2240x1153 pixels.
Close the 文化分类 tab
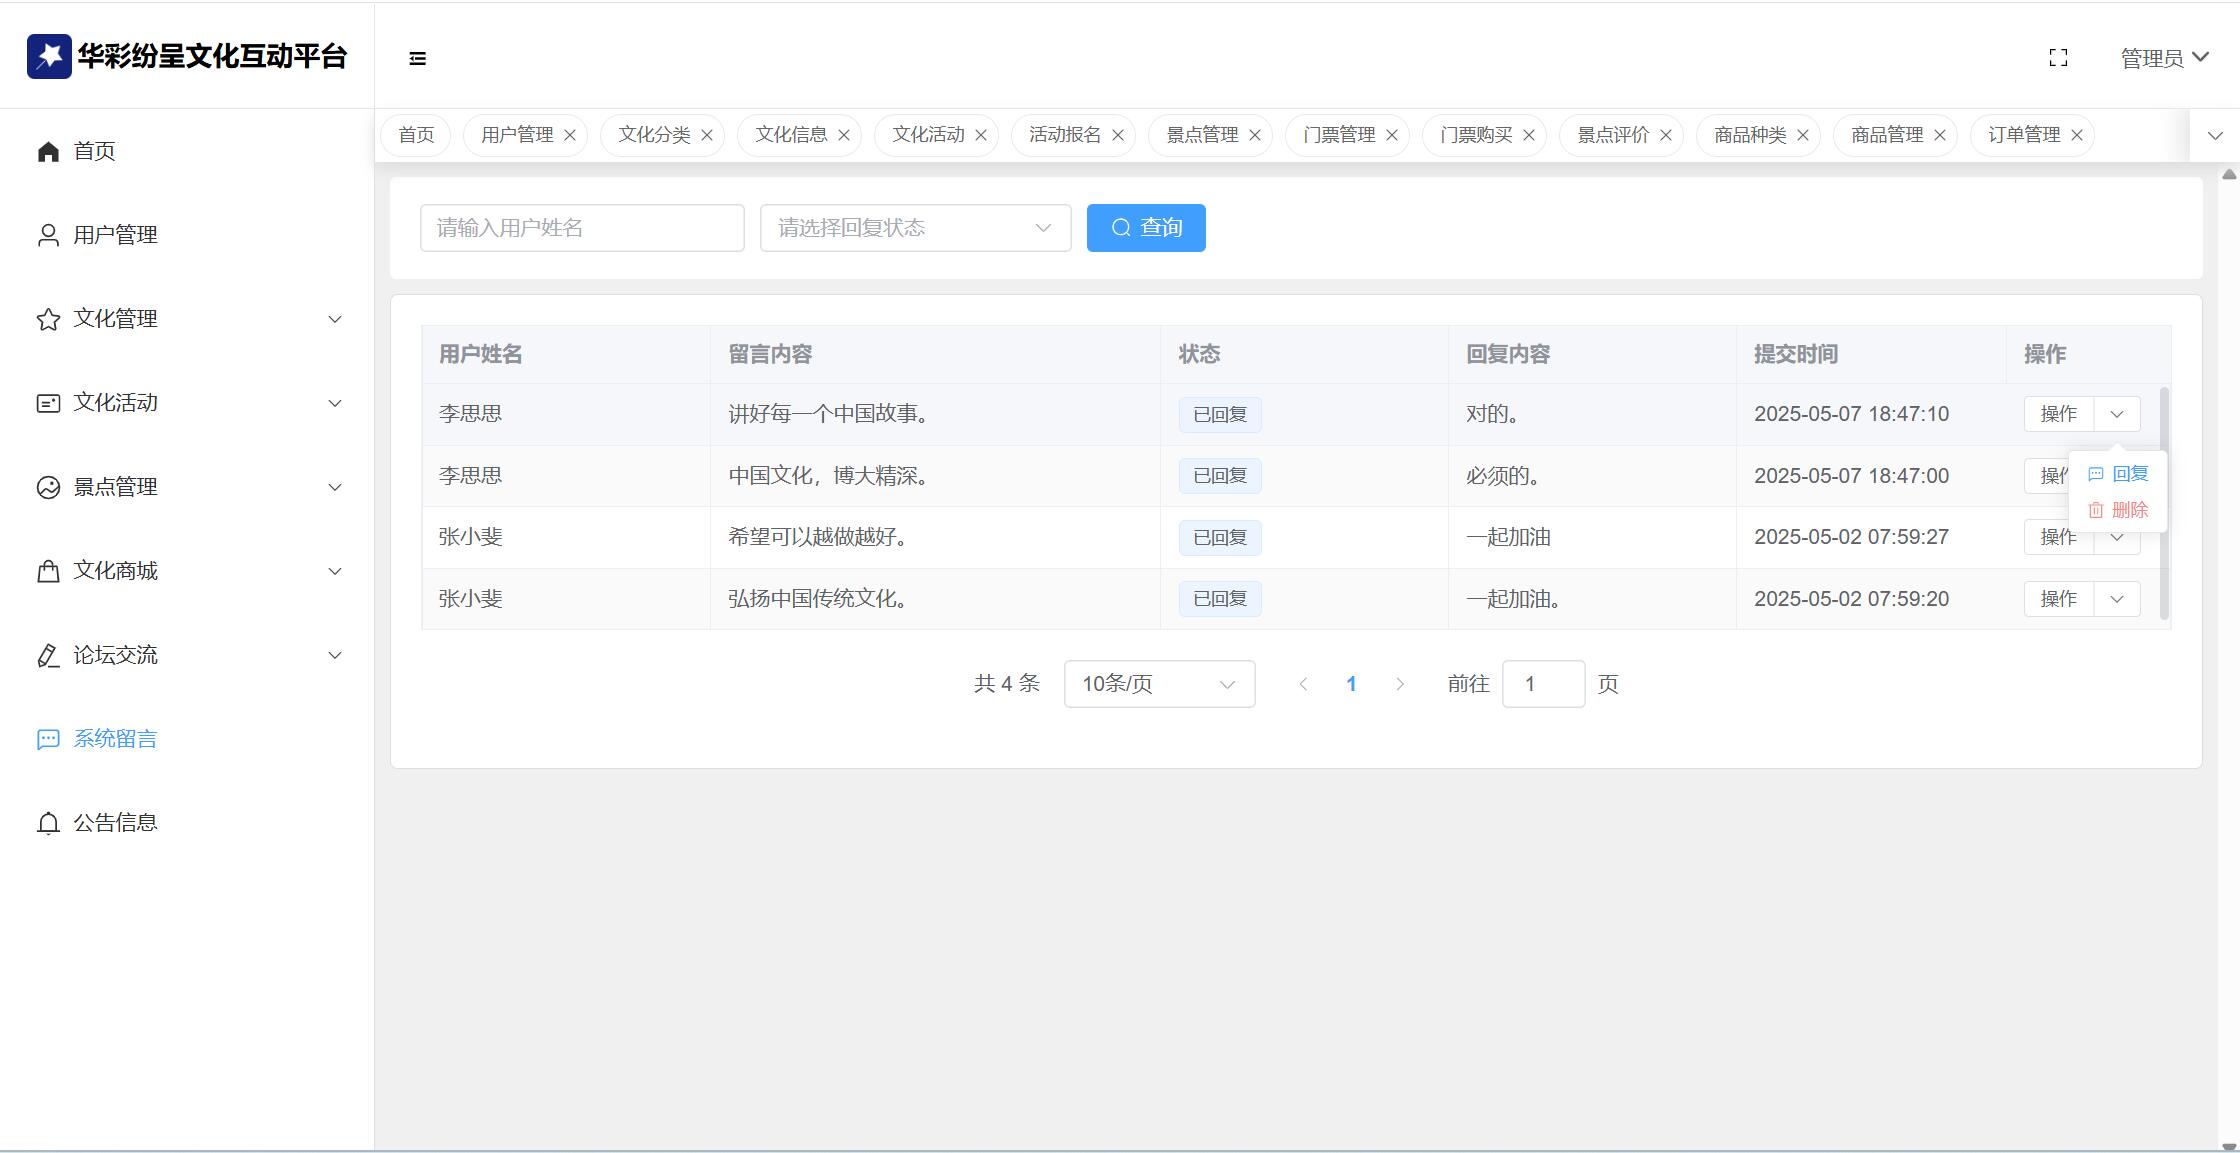(707, 135)
